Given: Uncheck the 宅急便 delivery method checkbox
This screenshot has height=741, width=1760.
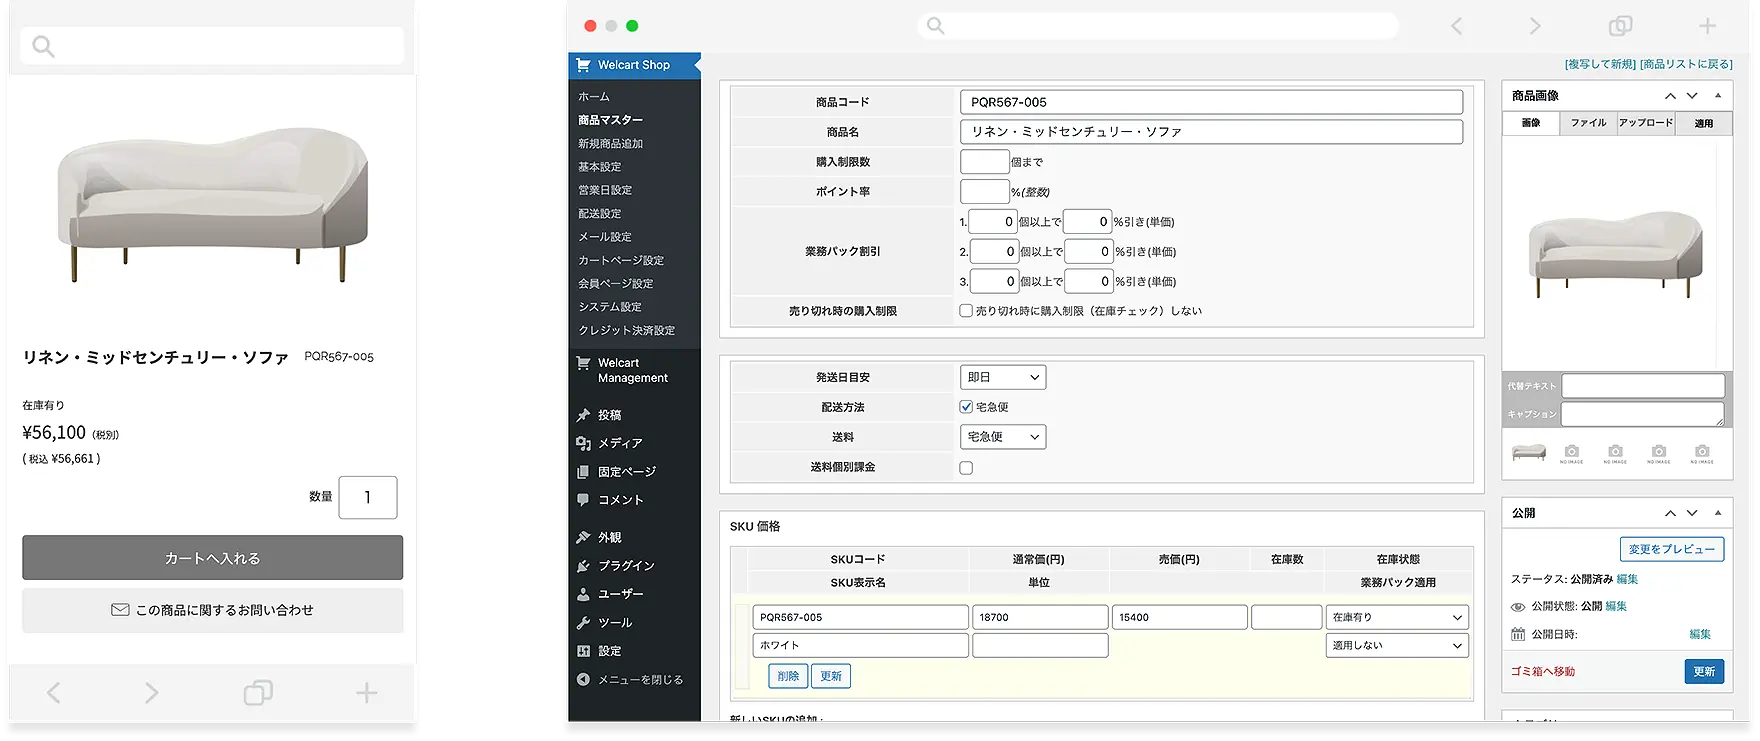Looking at the screenshot, I should (966, 407).
